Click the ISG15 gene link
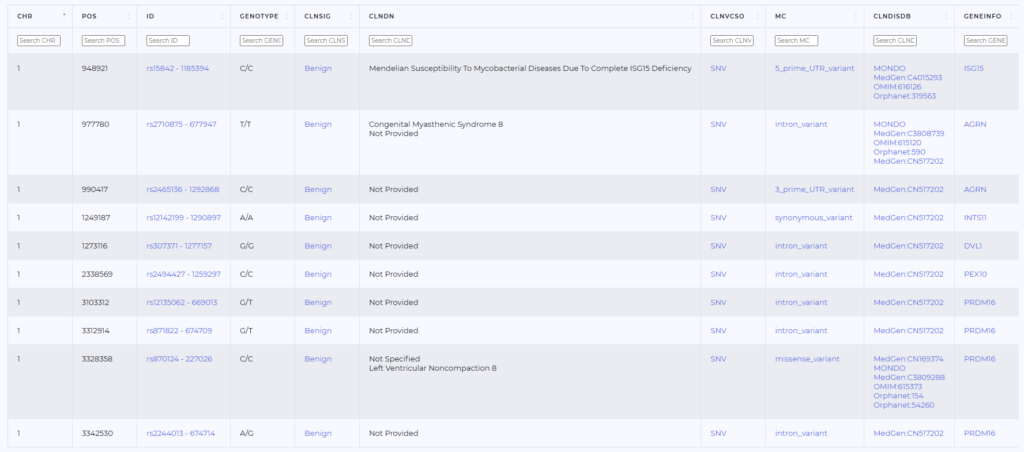This screenshot has width=1024, height=452. pyautogui.click(x=974, y=69)
